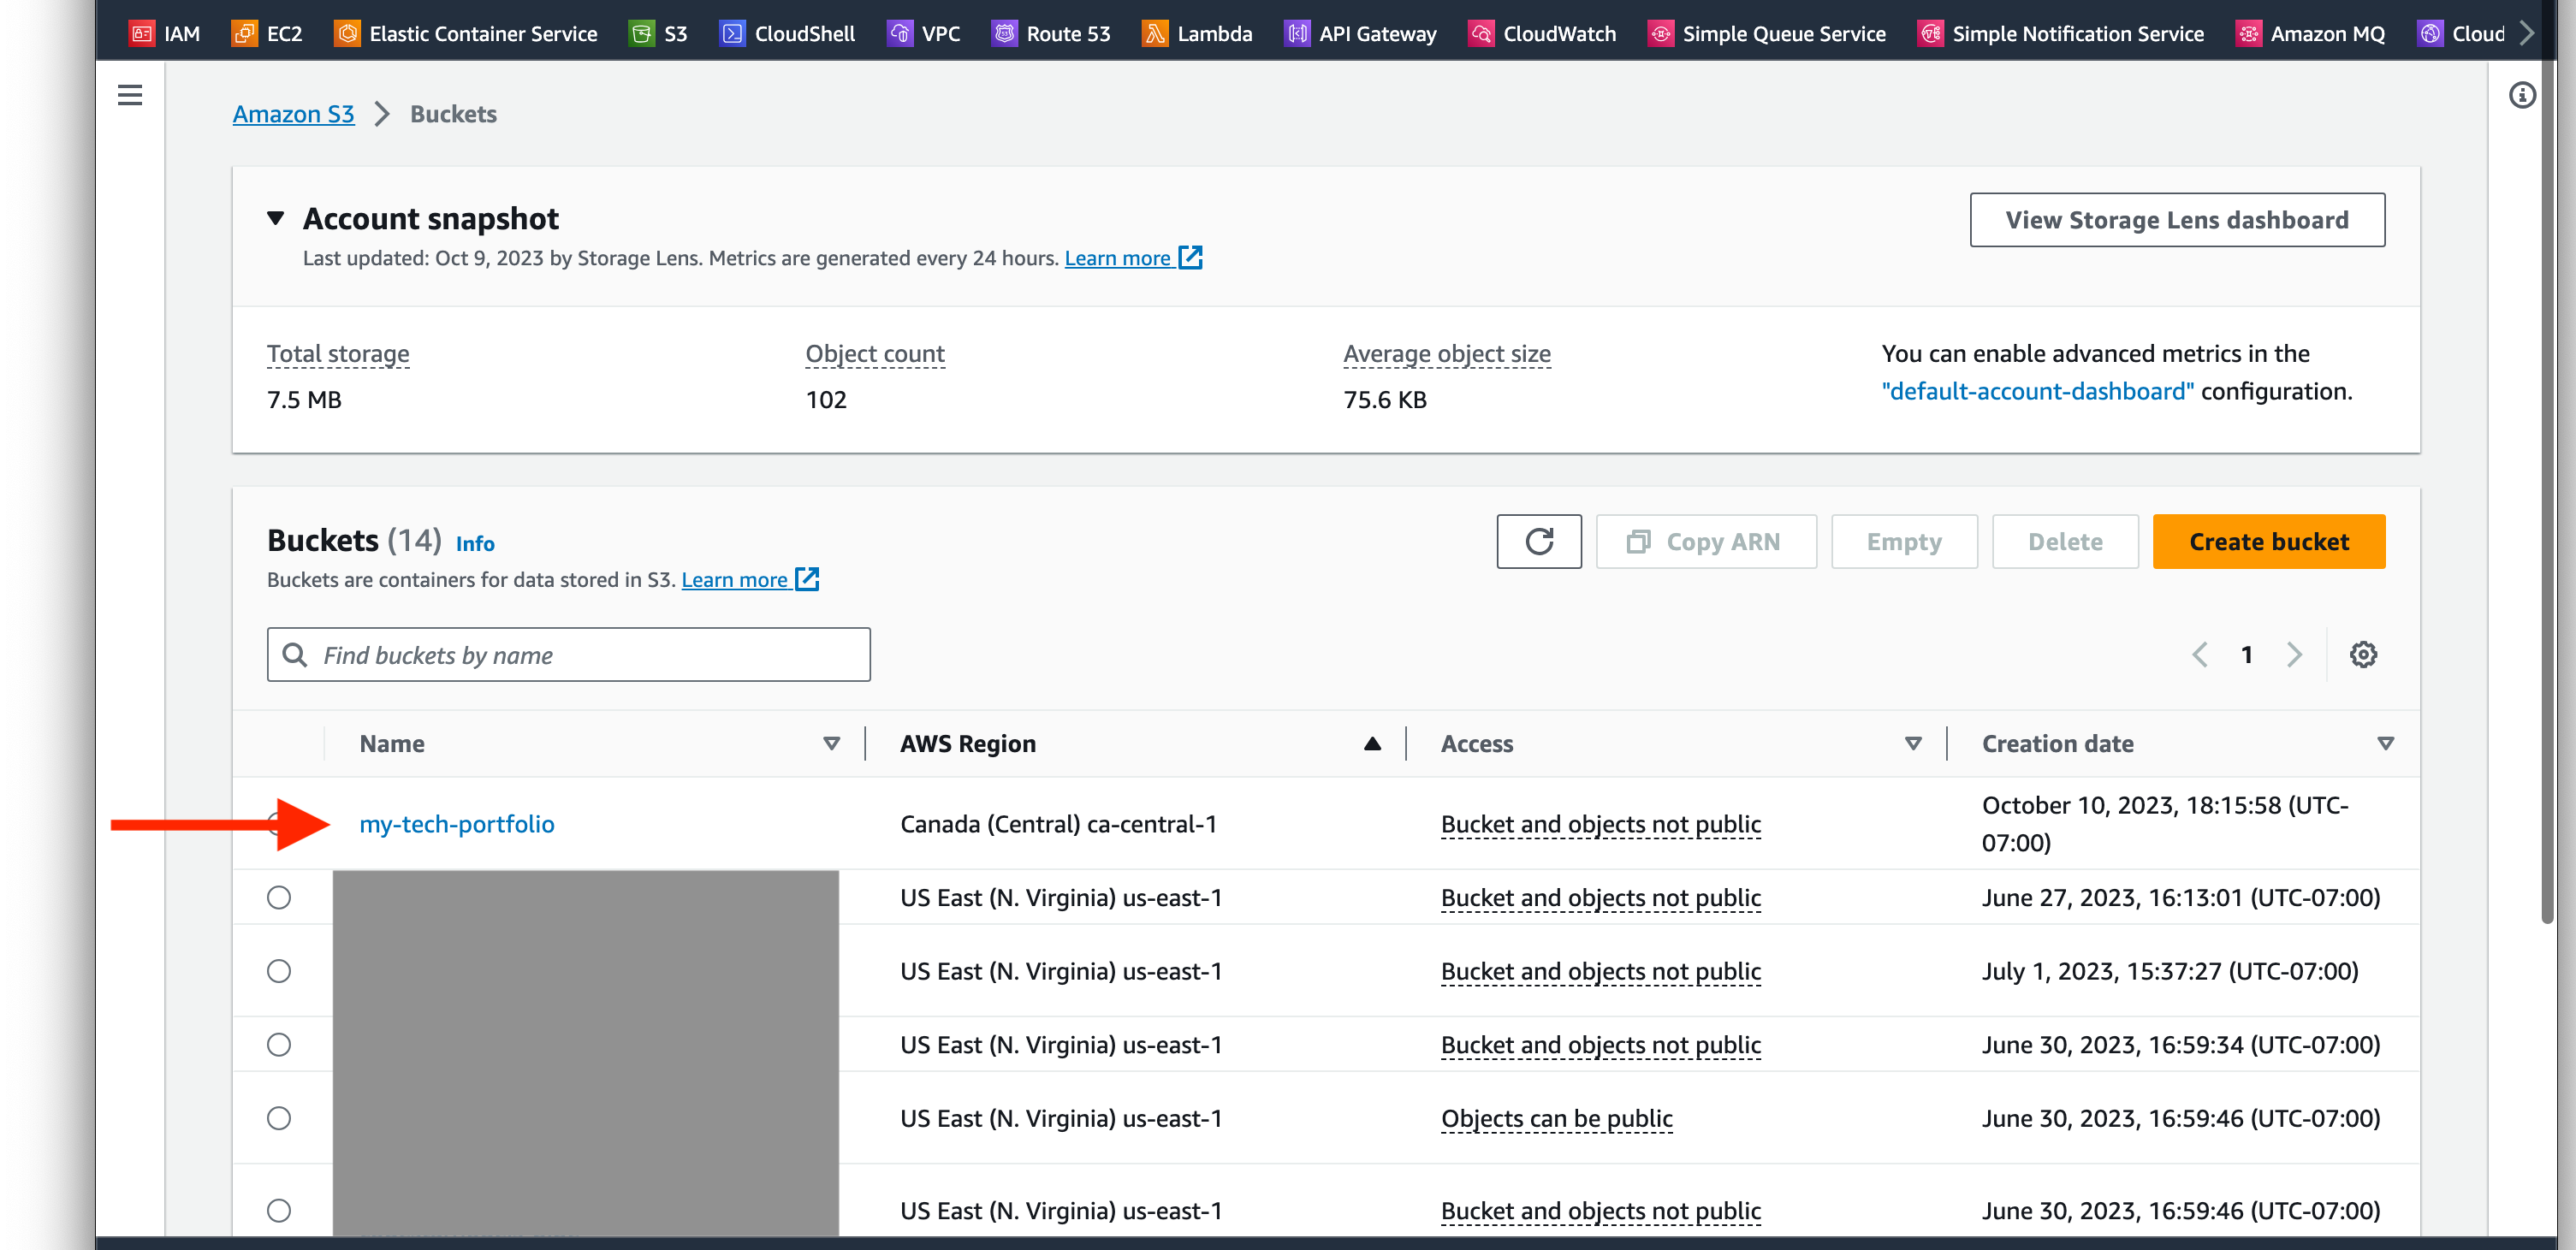
Task: Click the Delete button
Action: [2065, 541]
